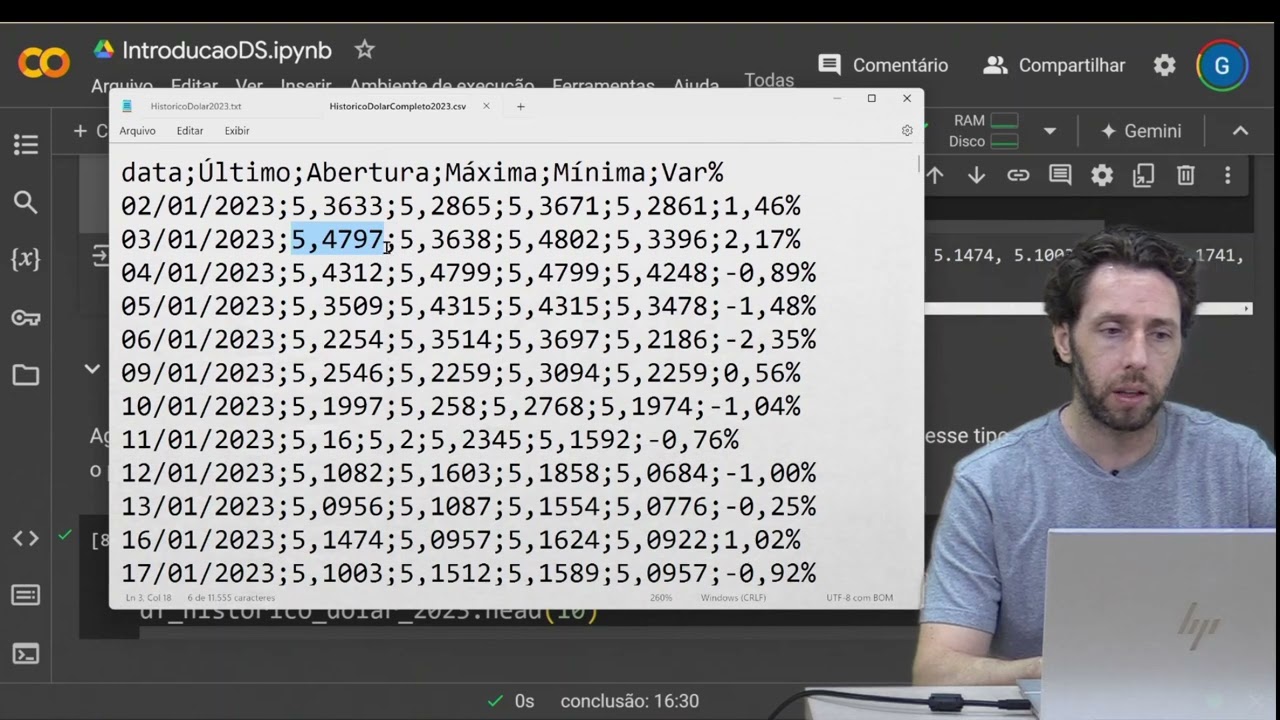The height and width of the screenshot is (720, 1280).
Task: Click the 17/01/2023 data line
Action: point(468,573)
